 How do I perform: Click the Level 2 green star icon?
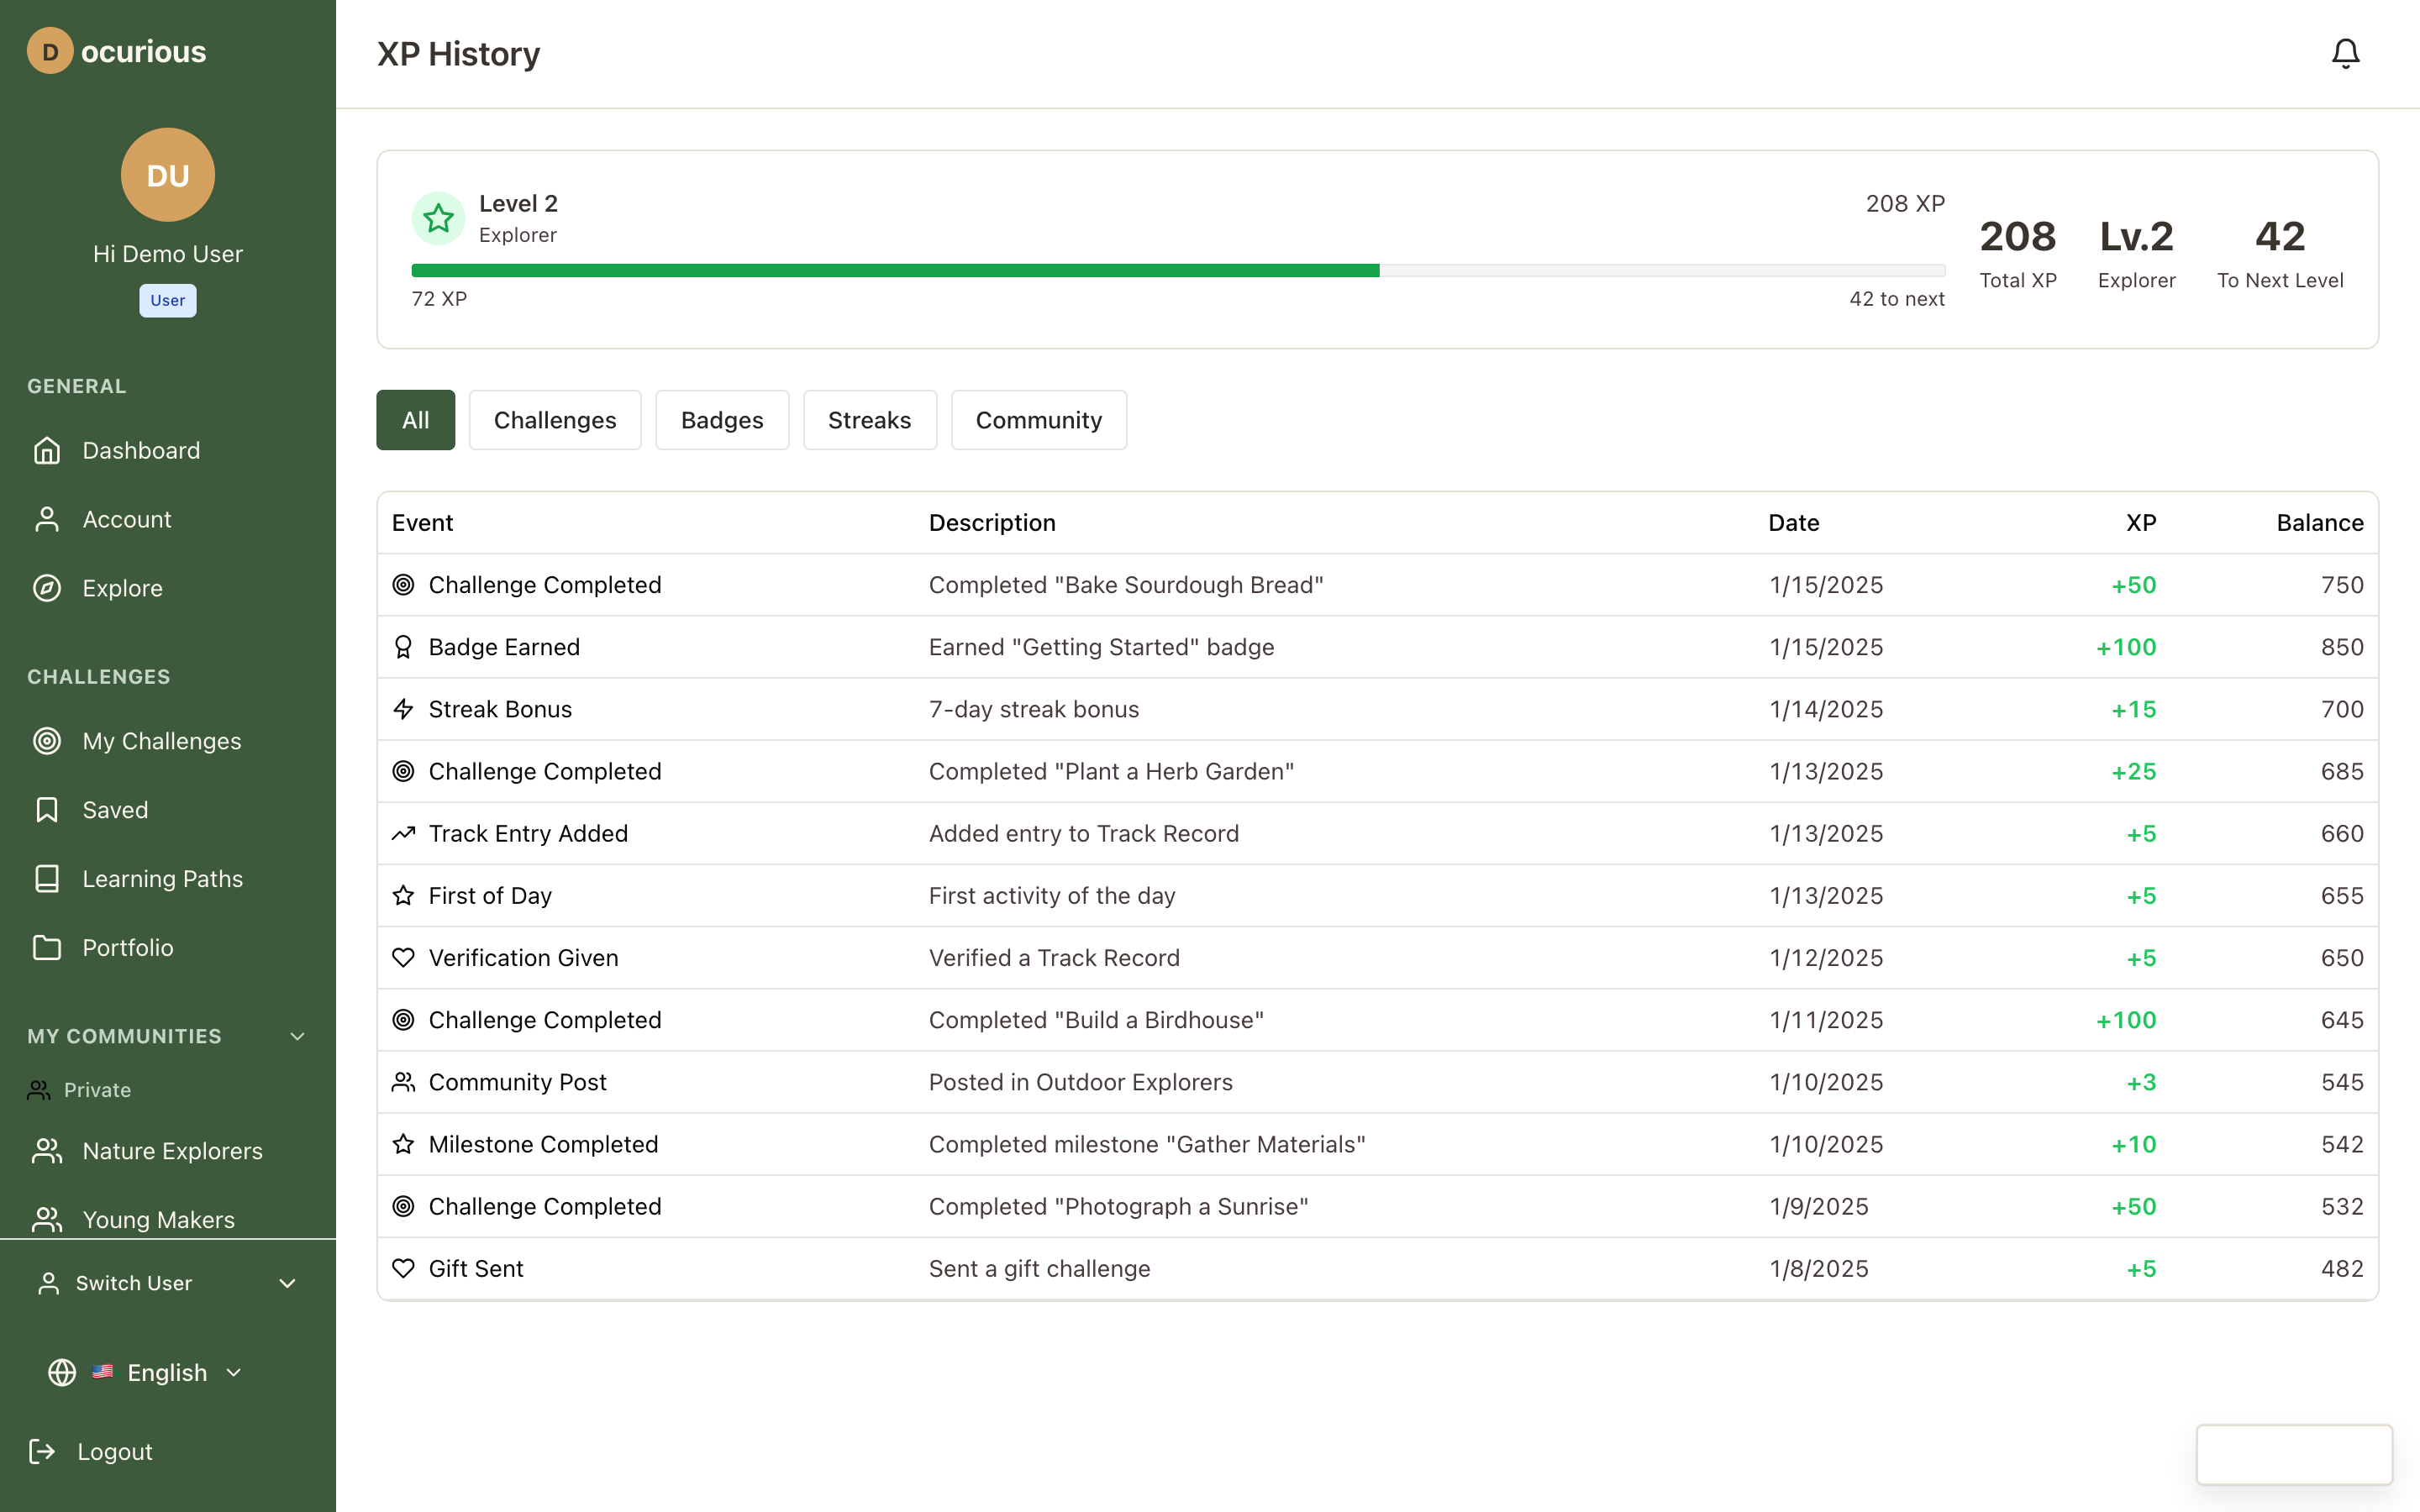438,218
